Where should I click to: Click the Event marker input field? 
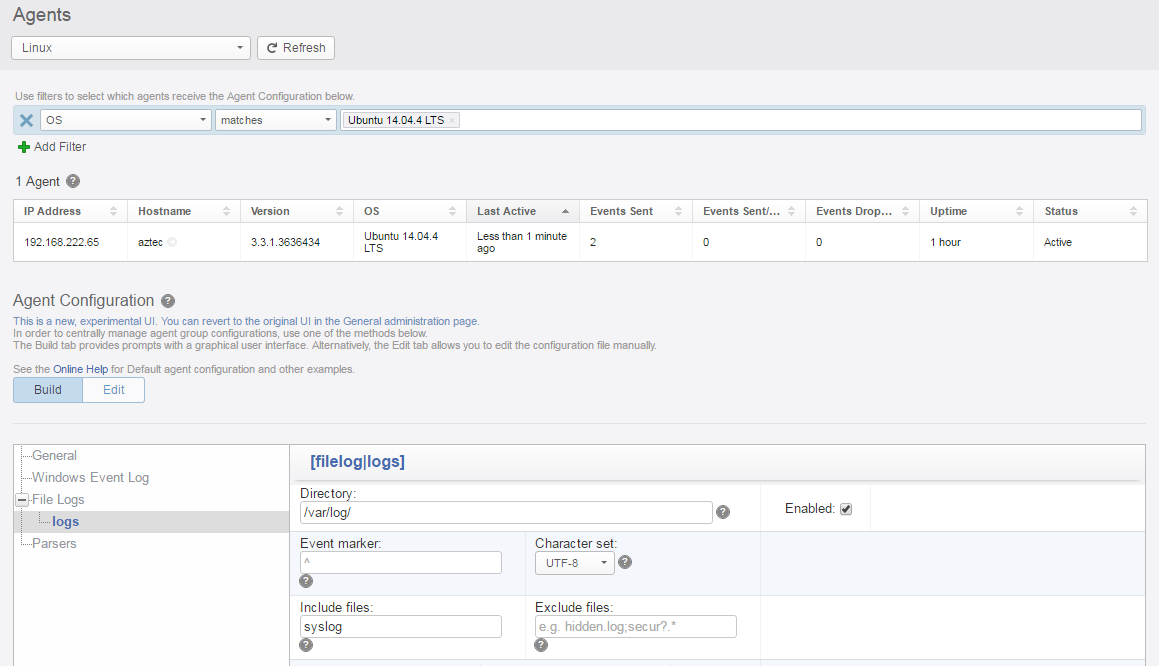coord(401,563)
